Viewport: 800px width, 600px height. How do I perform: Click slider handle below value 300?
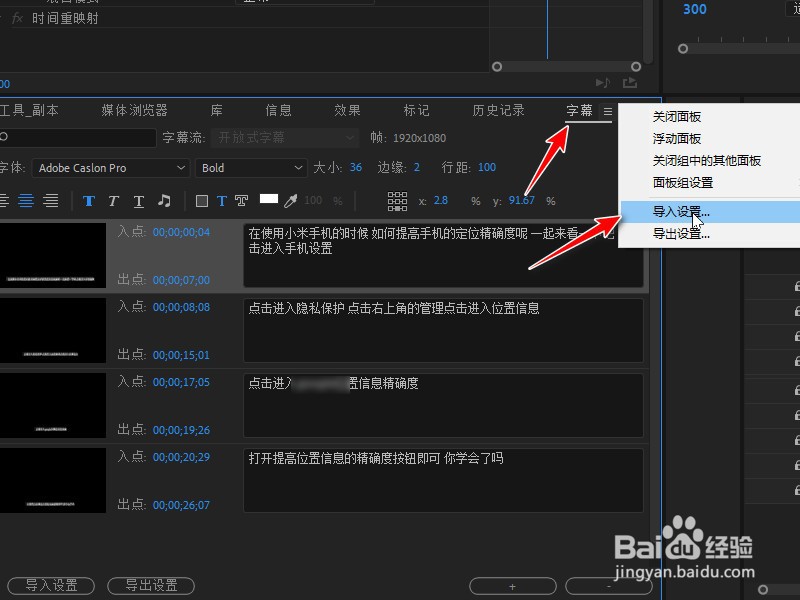(683, 49)
